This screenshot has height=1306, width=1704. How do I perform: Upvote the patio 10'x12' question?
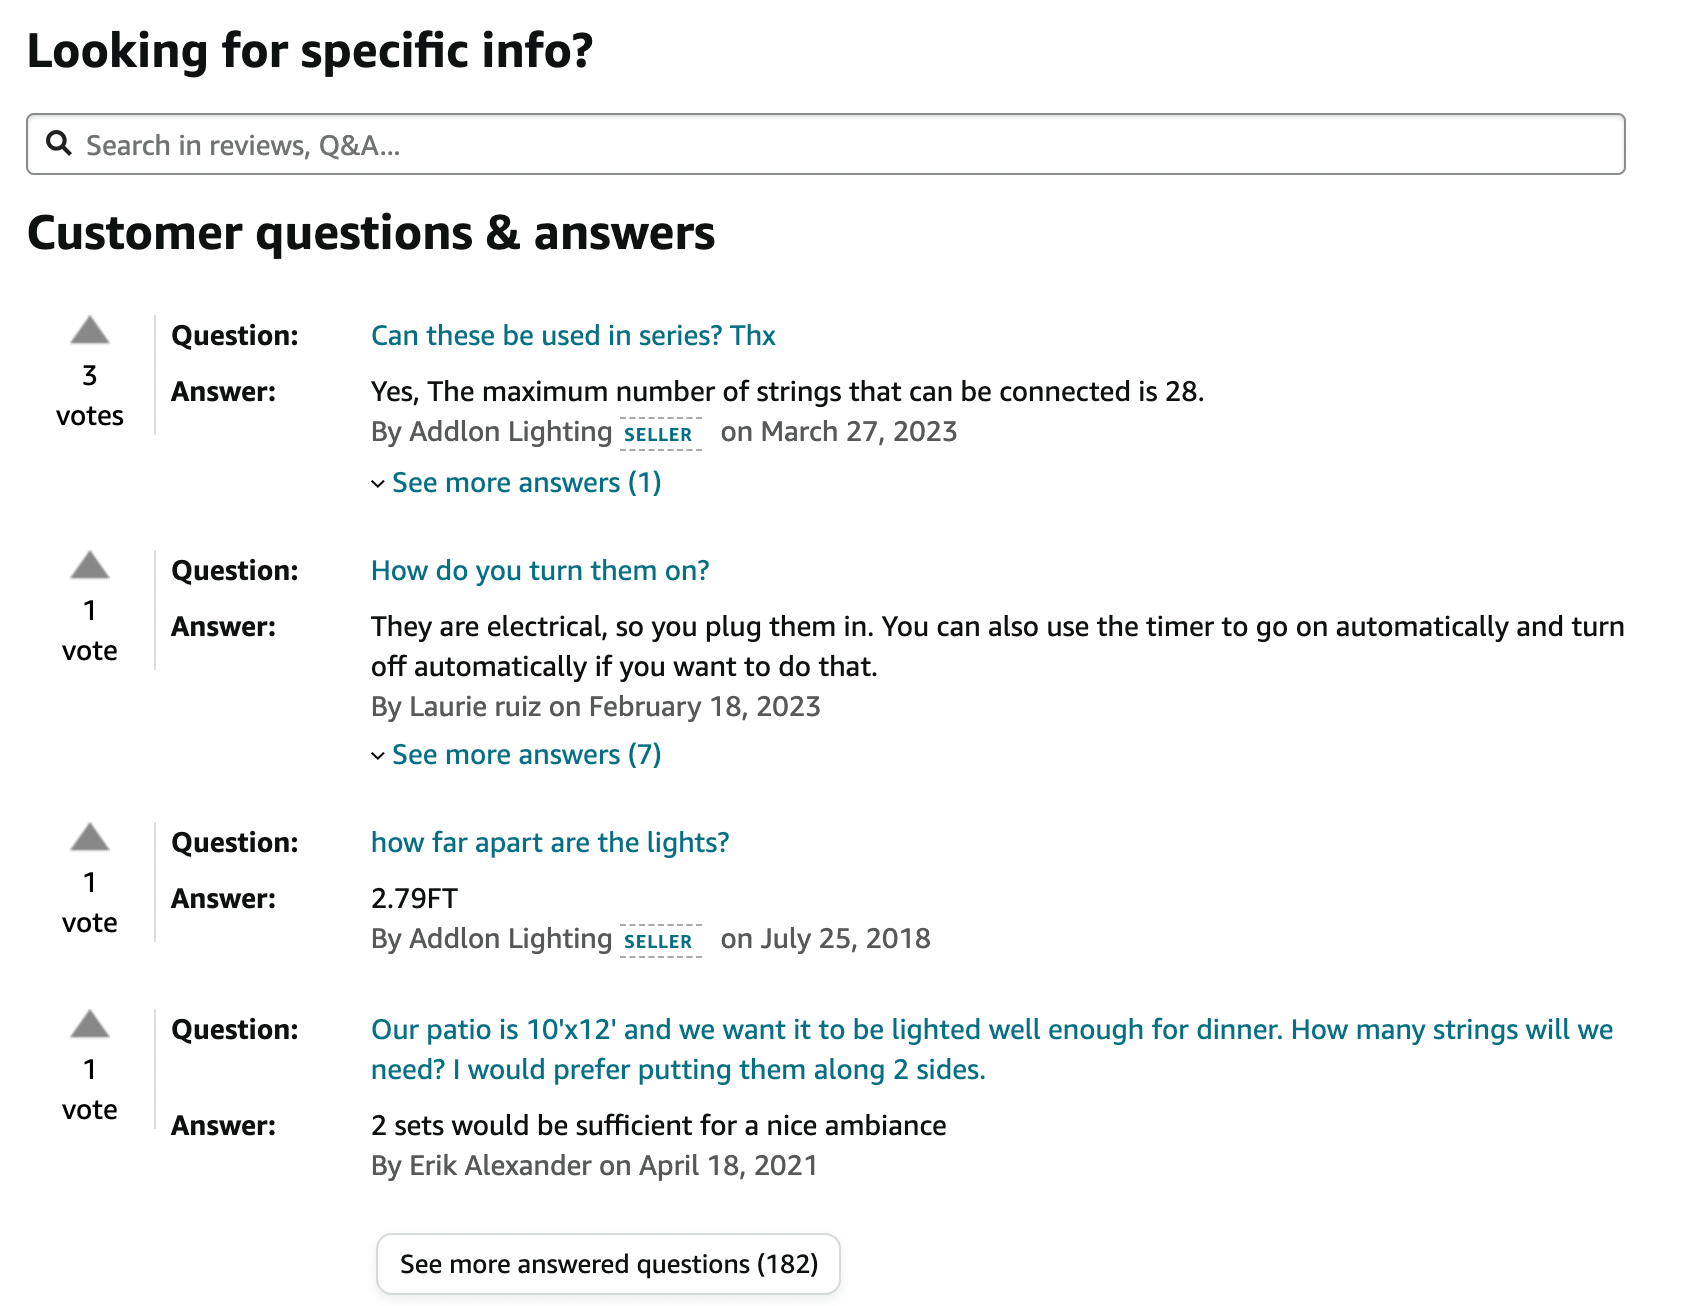coord(90,1024)
